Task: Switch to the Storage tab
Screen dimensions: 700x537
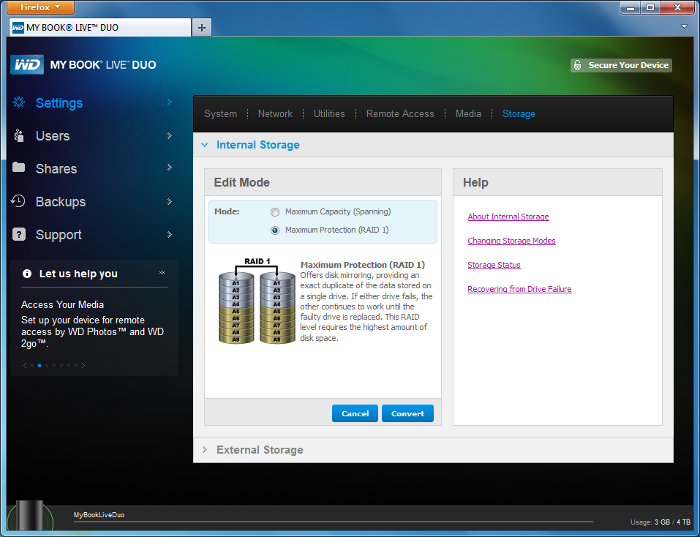Action: (x=518, y=114)
